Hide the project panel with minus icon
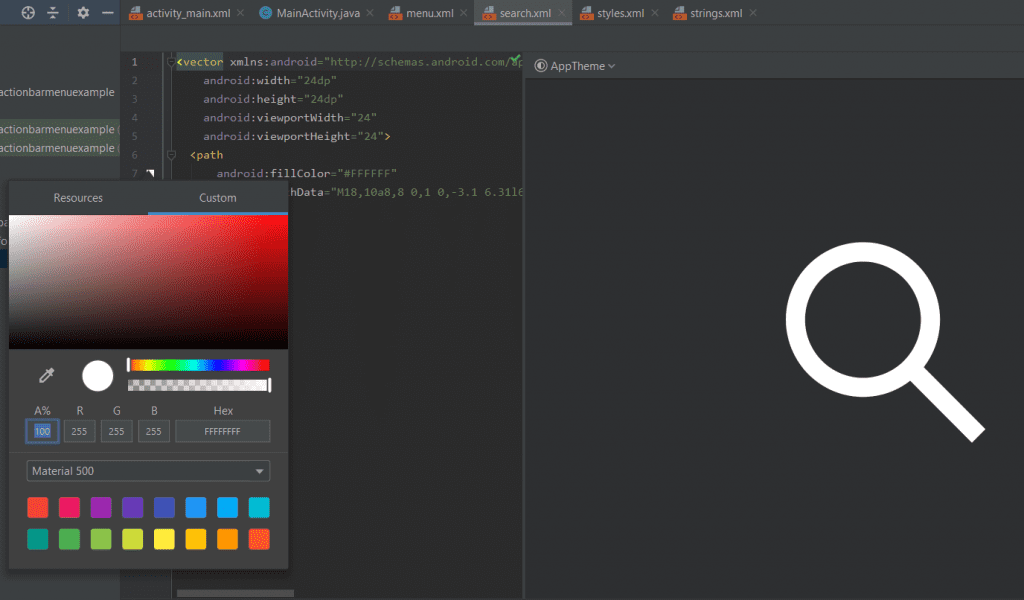 pyautogui.click(x=108, y=13)
